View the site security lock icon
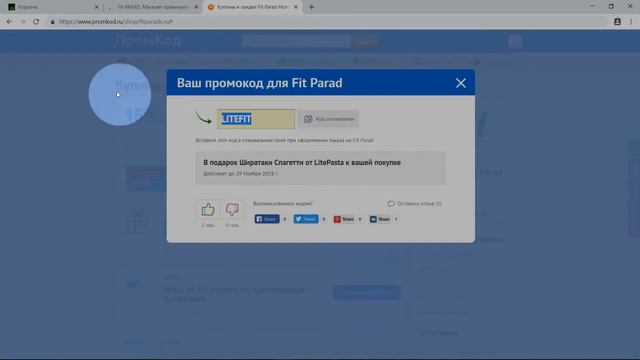Viewport: 640px width, 360px height. point(52,22)
